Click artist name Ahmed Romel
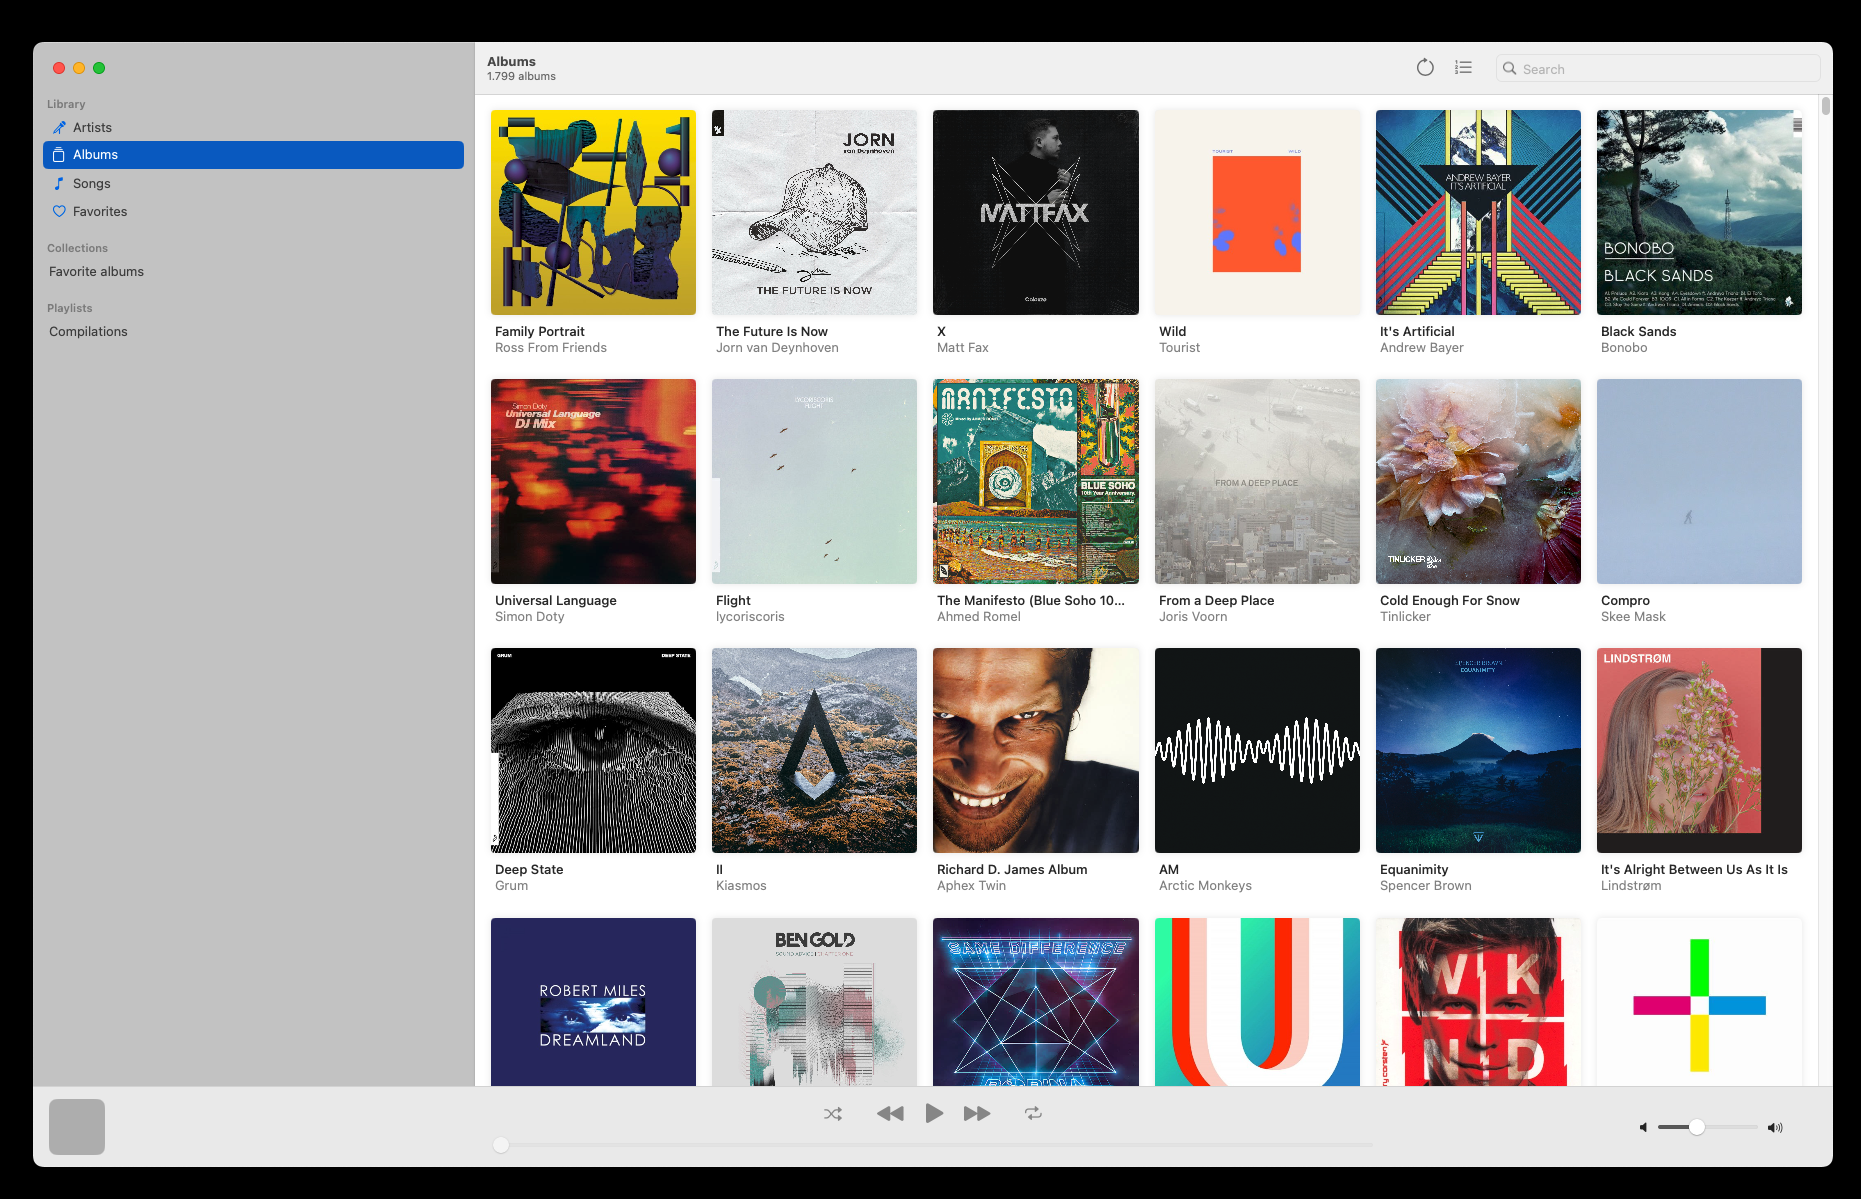The image size is (1861, 1199). 978,617
